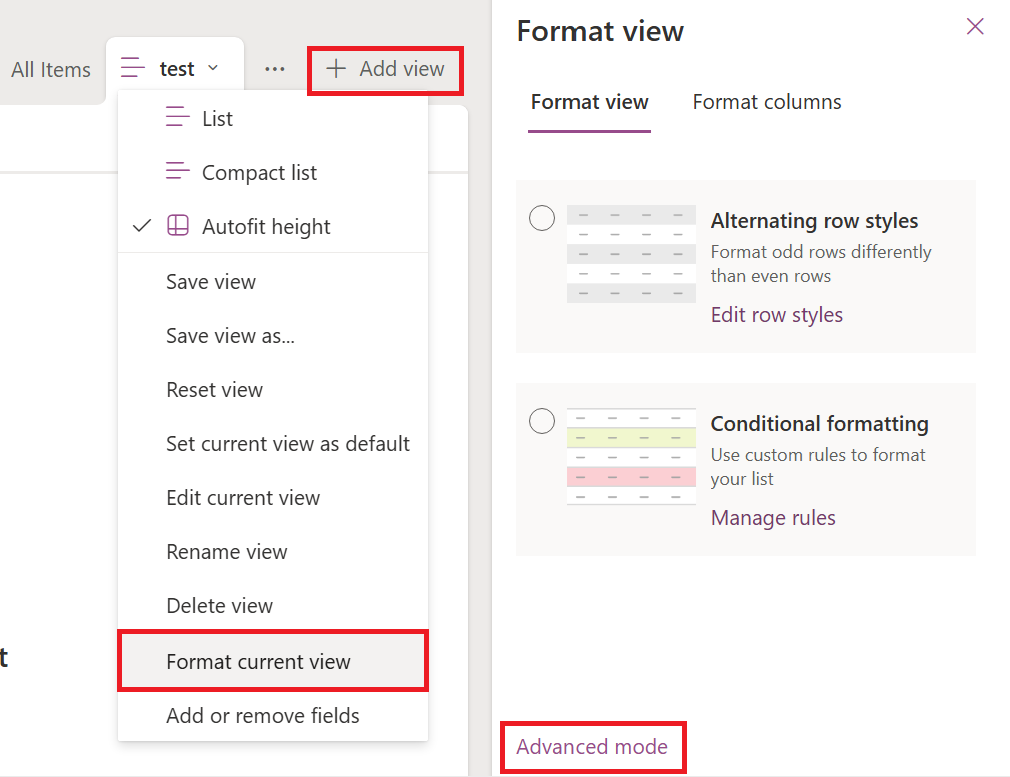
Task: Click the Compact list icon
Action: [178, 172]
